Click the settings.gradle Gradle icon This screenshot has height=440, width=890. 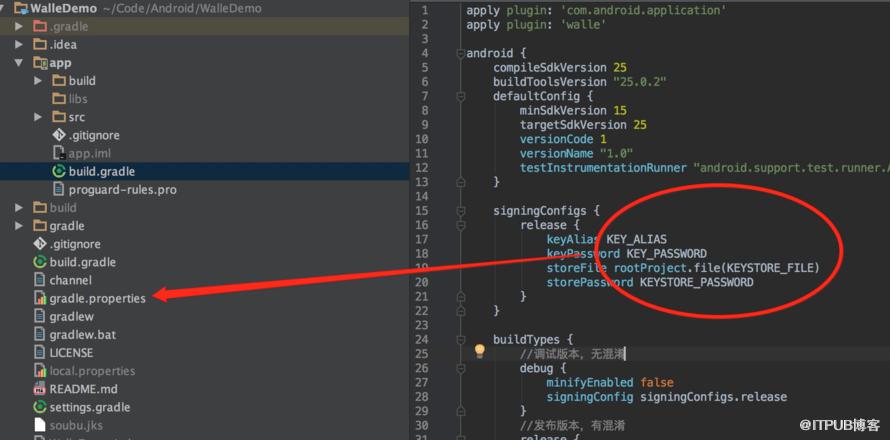[40, 407]
